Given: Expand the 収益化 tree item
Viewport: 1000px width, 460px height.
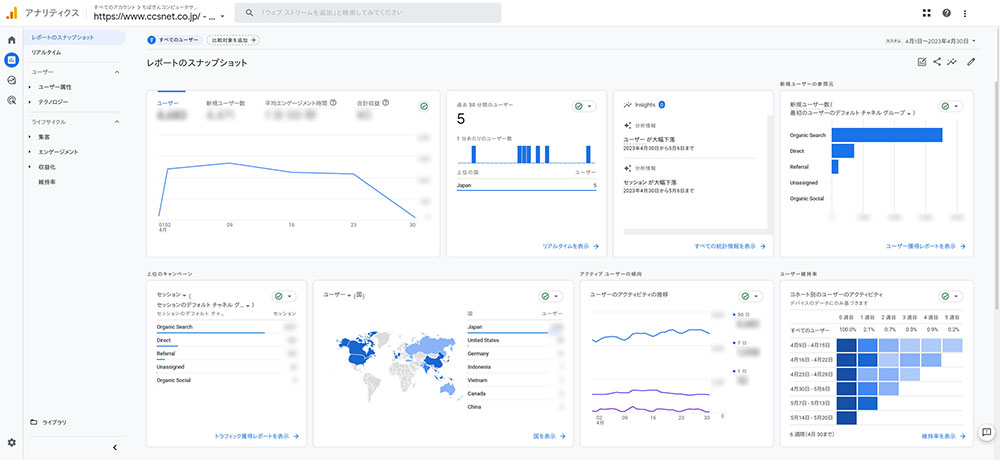Looking at the screenshot, I should (x=29, y=167).
